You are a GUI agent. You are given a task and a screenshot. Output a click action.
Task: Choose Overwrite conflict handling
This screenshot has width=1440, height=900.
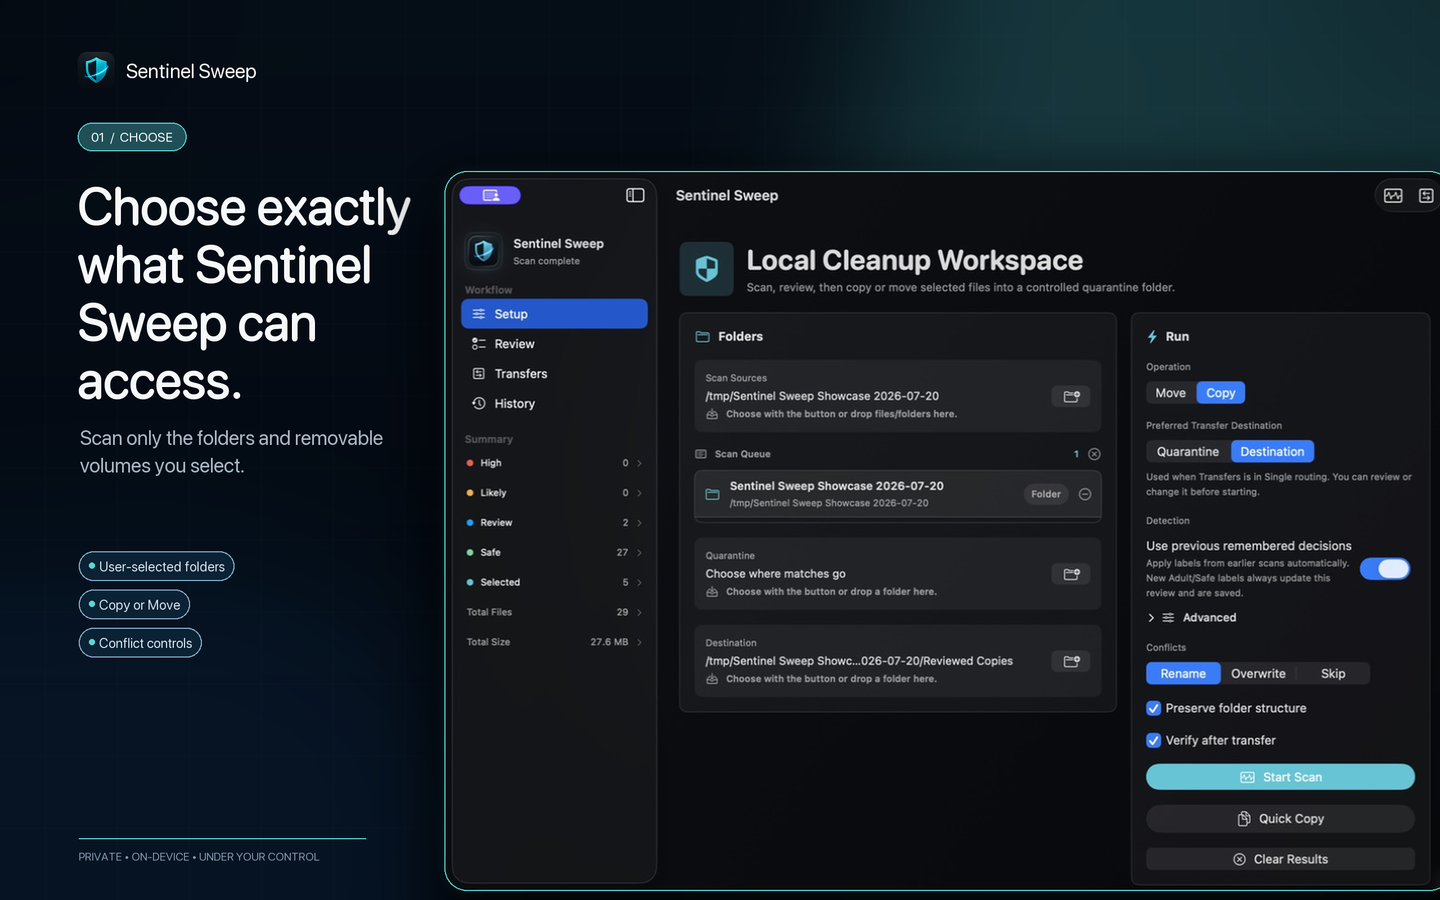1258,674
